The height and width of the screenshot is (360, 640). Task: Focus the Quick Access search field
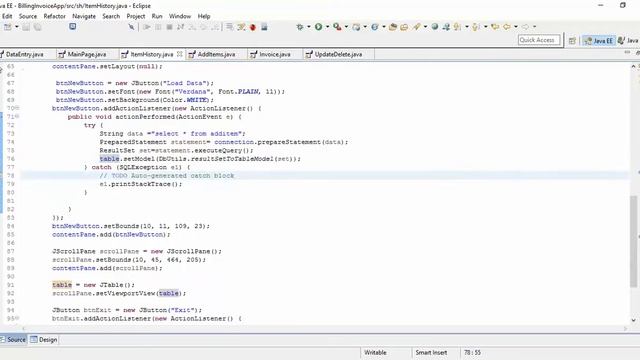(x=539, y=40)
